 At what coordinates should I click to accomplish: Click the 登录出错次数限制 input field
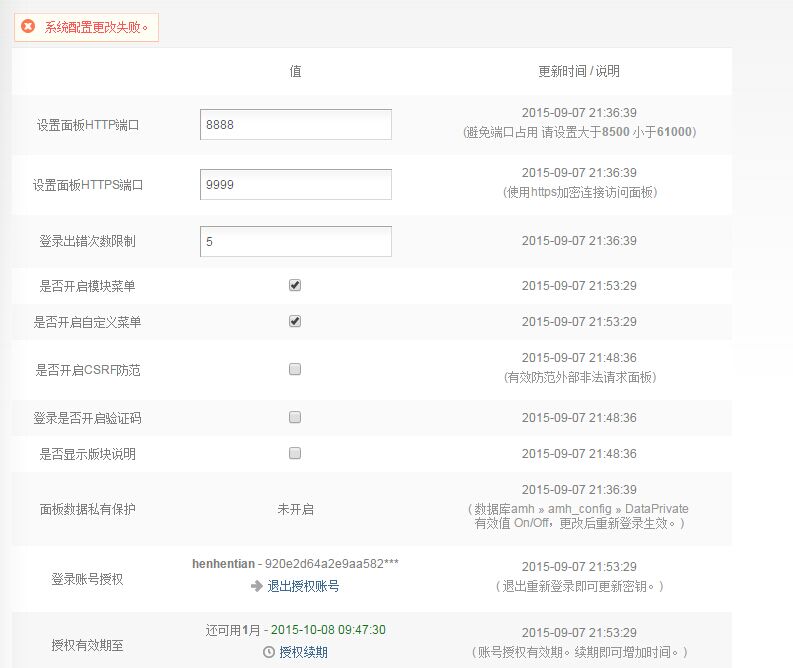coord(295,241)
